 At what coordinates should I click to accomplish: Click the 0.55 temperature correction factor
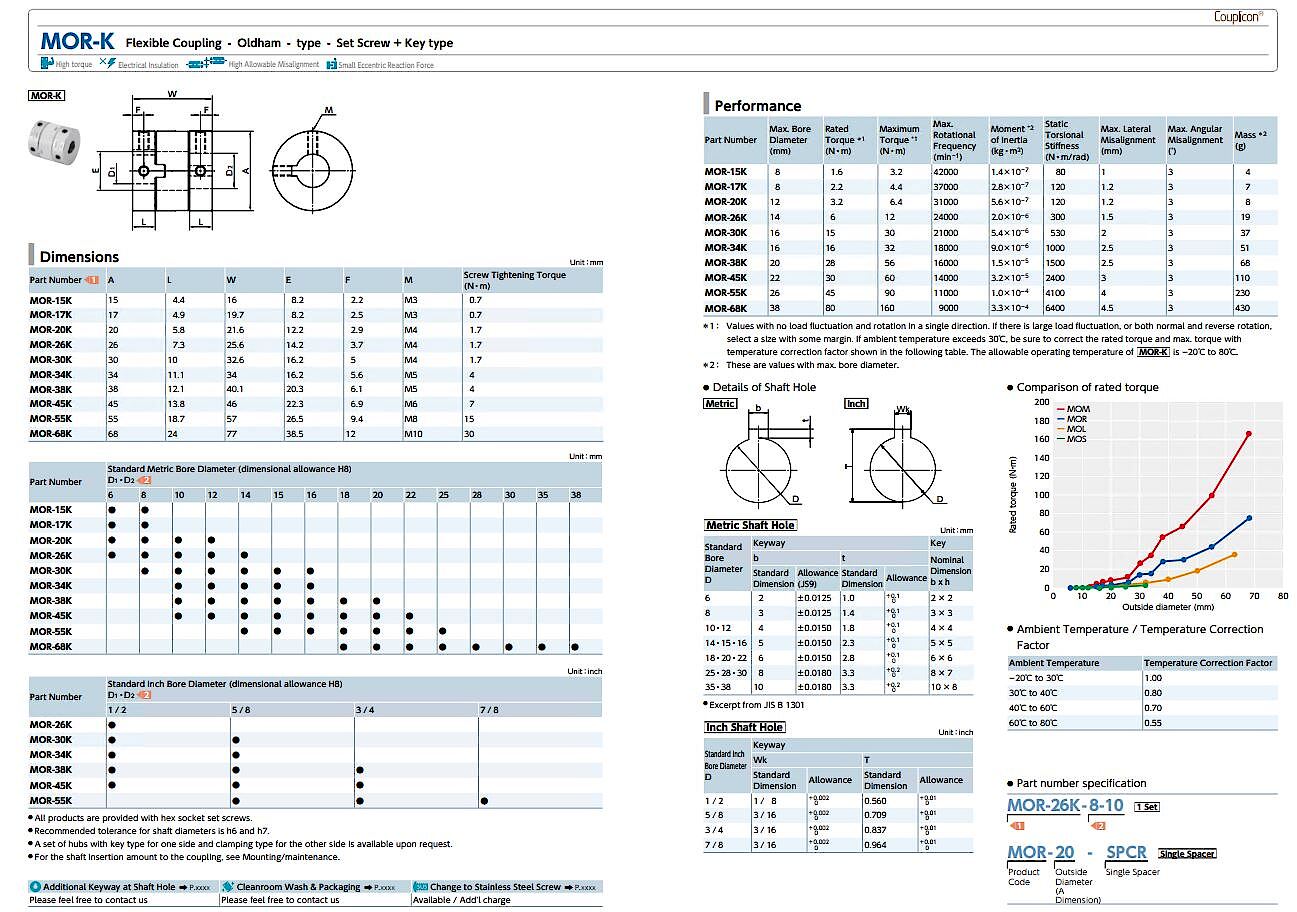1153,723
